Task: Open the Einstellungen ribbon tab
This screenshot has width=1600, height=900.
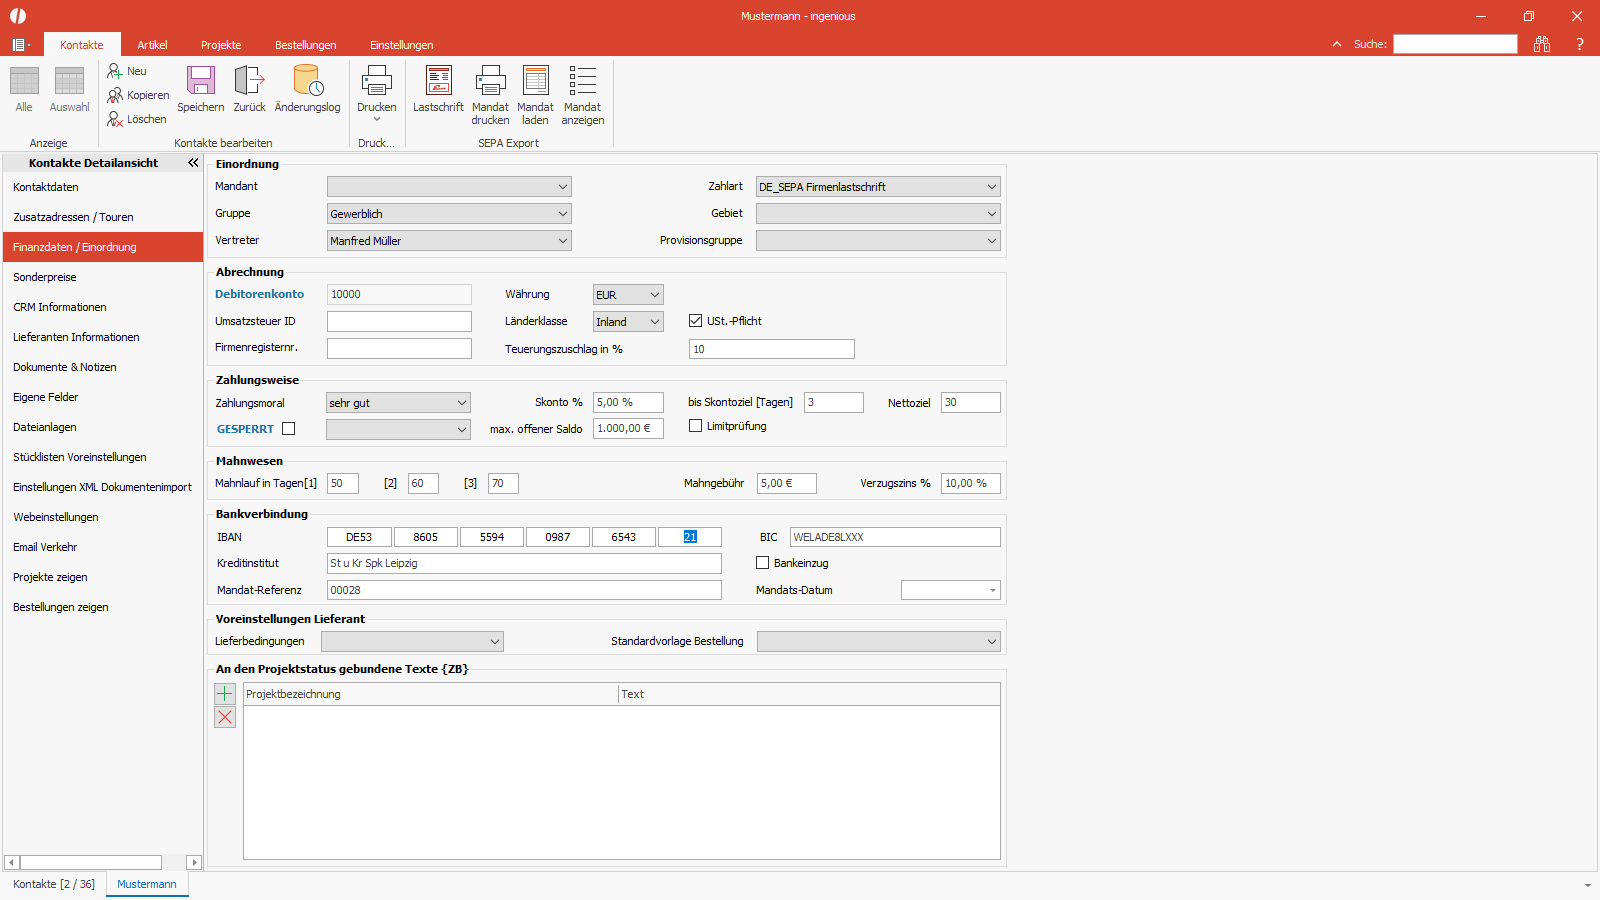Action: tap(401, 45)
